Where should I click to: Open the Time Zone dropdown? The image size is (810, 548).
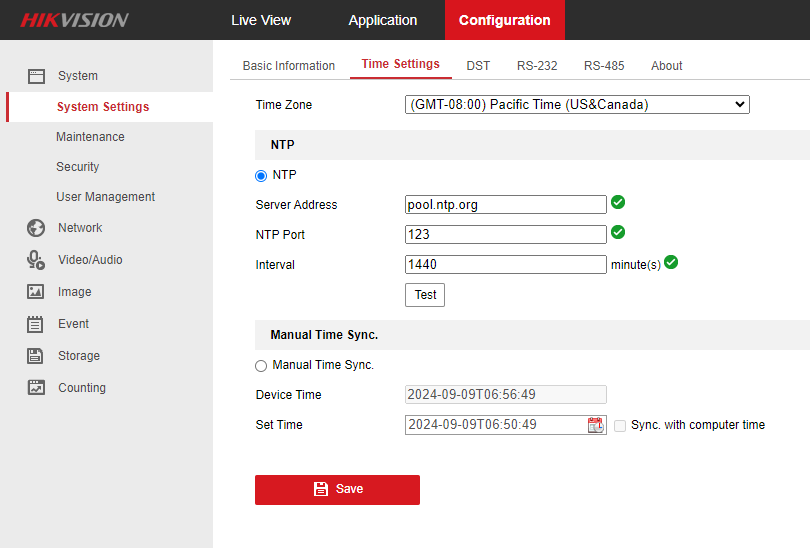[x=577, y=105]
